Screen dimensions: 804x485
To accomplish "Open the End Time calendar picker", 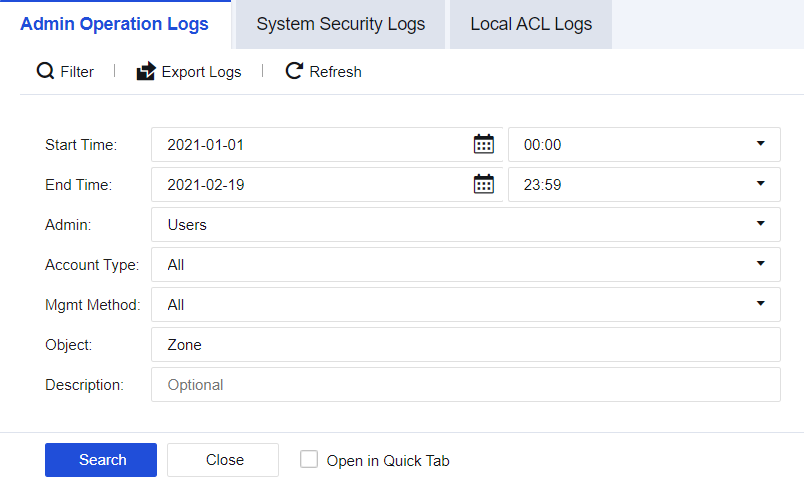I will (484, 184).
